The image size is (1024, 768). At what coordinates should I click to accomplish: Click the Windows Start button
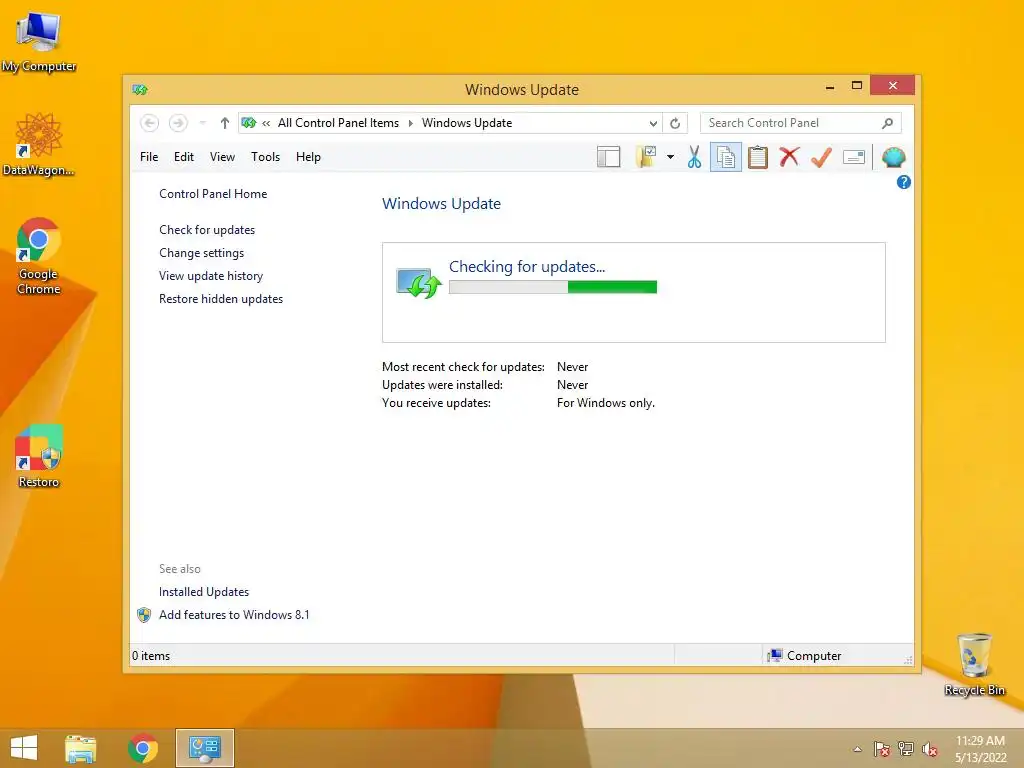[x=24, y=748]
